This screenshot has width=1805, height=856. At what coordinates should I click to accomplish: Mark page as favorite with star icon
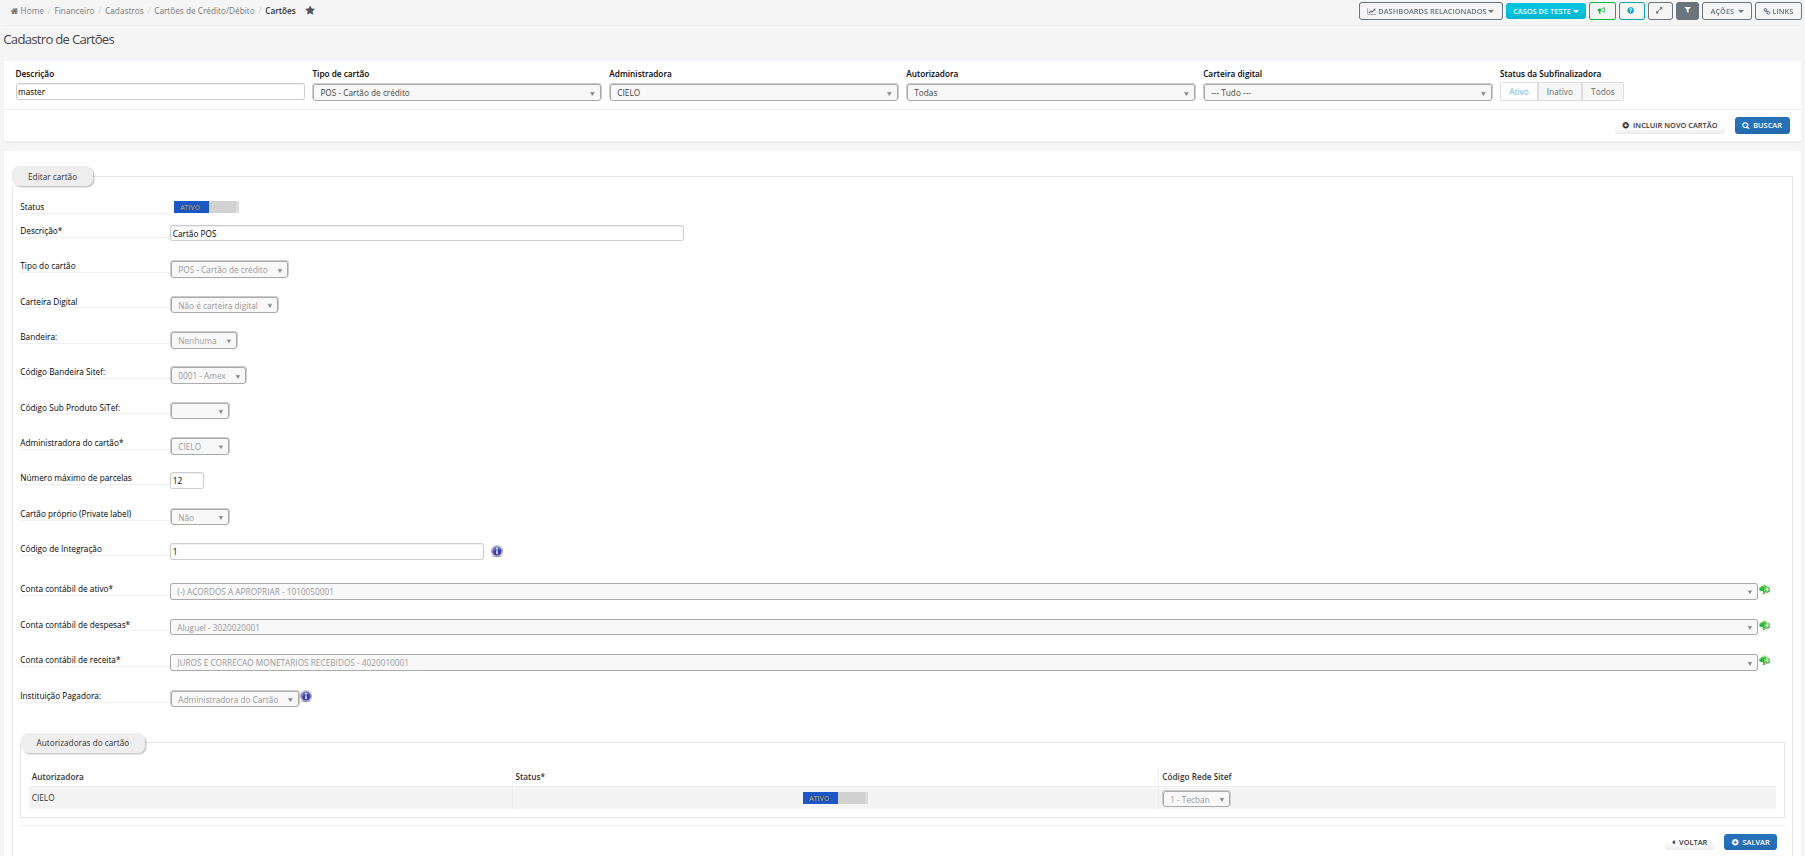310,11
